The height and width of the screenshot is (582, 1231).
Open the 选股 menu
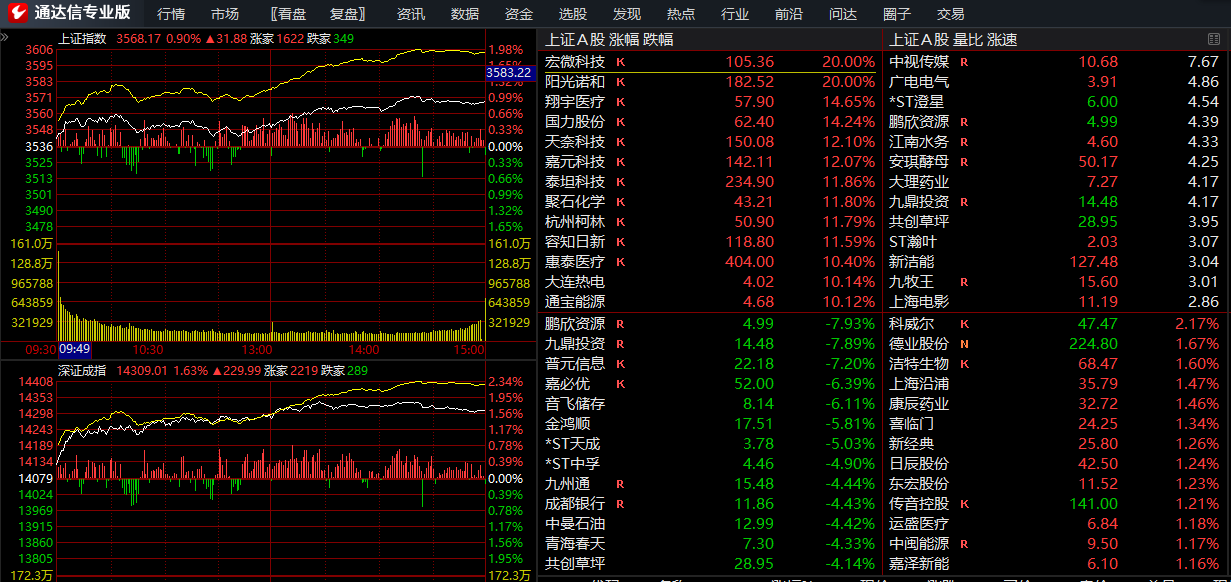573,14
